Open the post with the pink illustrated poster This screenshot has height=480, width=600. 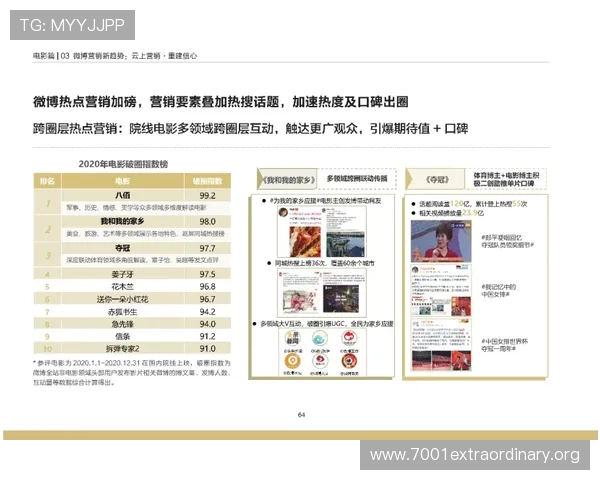click(x=300, y=292)
